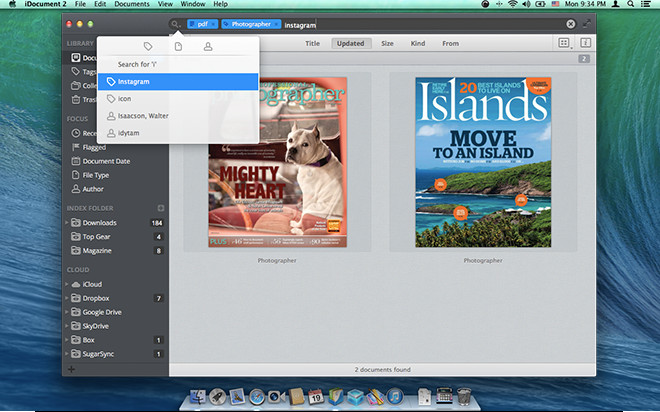The image size is (660, 412).
Task: Click Search for 'i' option
Action: point(178,64)
